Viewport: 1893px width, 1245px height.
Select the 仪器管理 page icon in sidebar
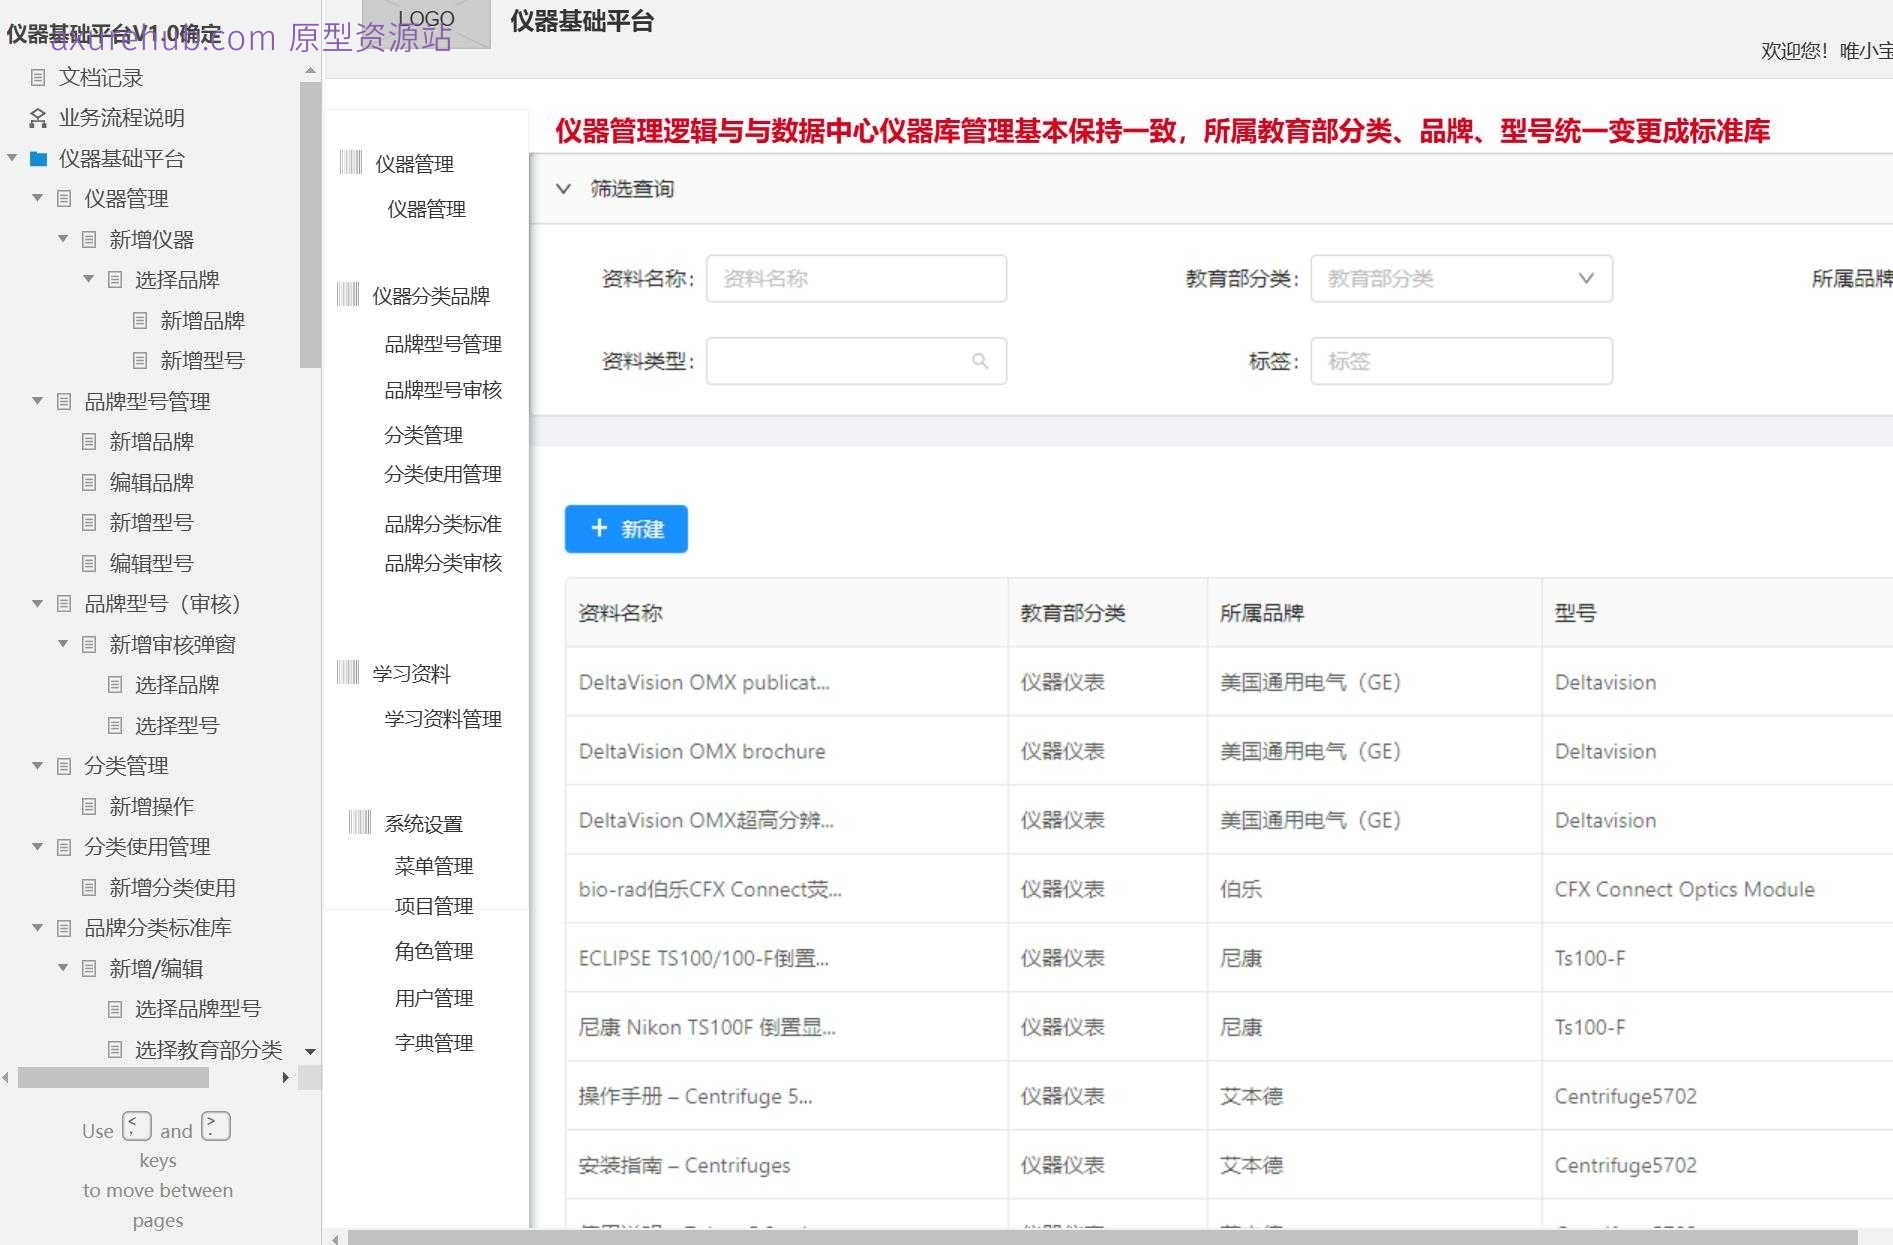pos(62,199)
